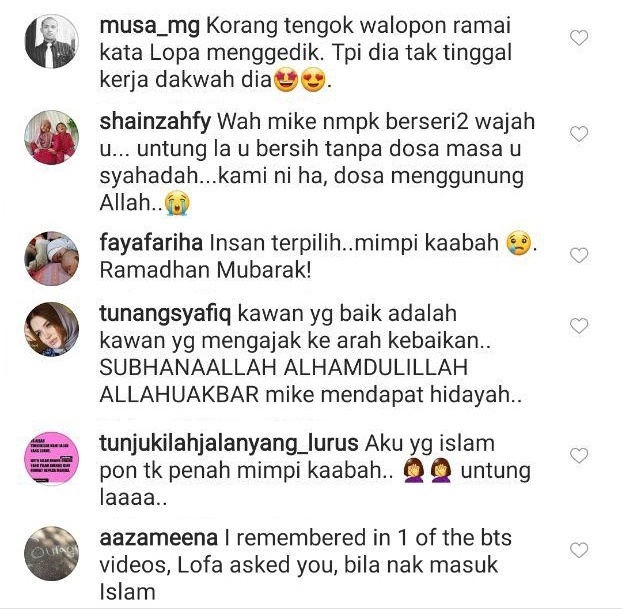Tap the heart beside fayafariha's comment
The height and width of the screenshot is (609, 622).
(579, 255)
